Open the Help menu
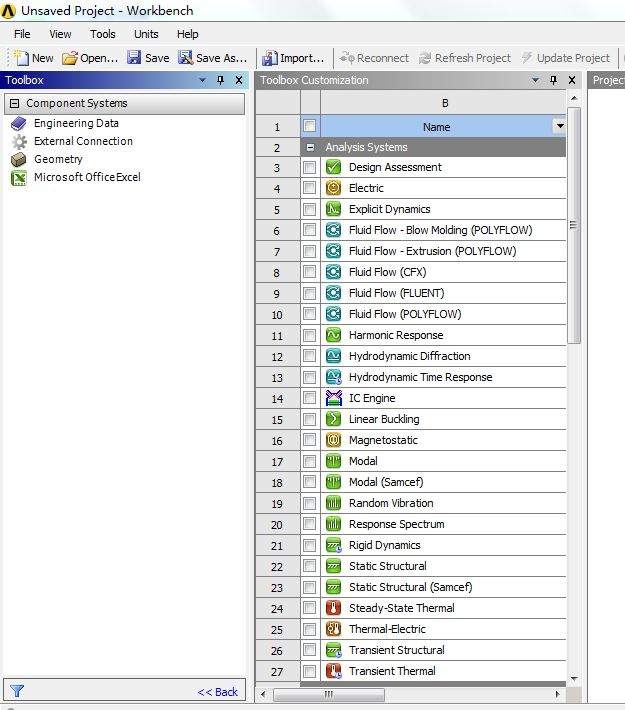The image size is (625, 710). (x=188, y=34)
